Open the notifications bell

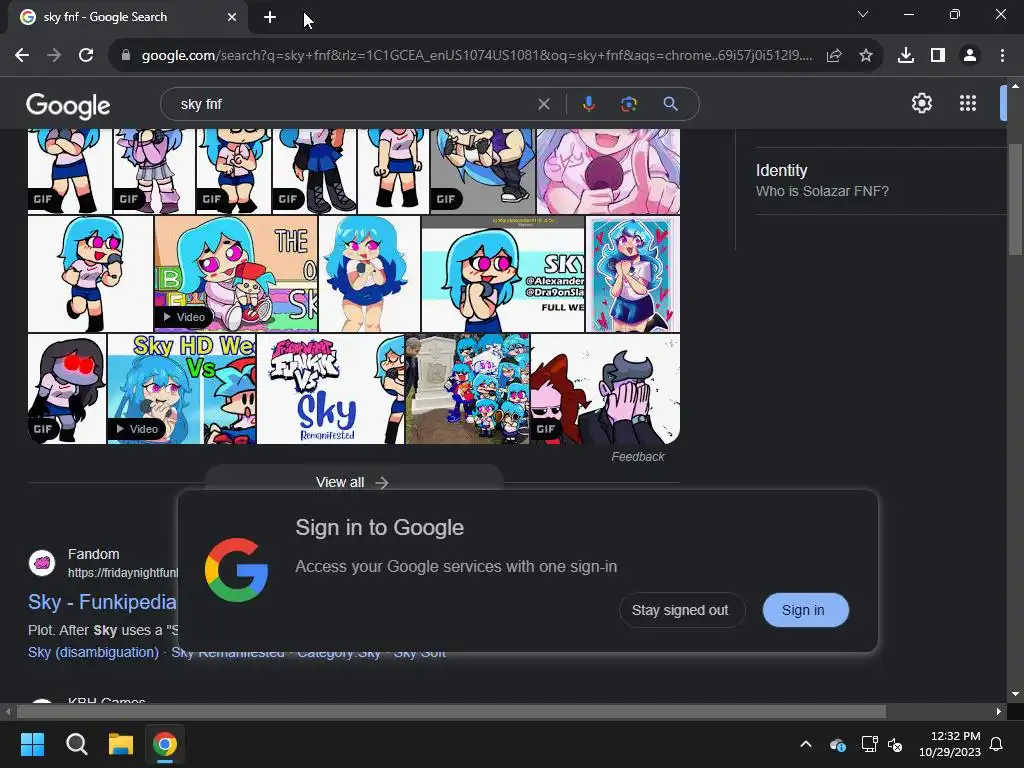[997, 744]
